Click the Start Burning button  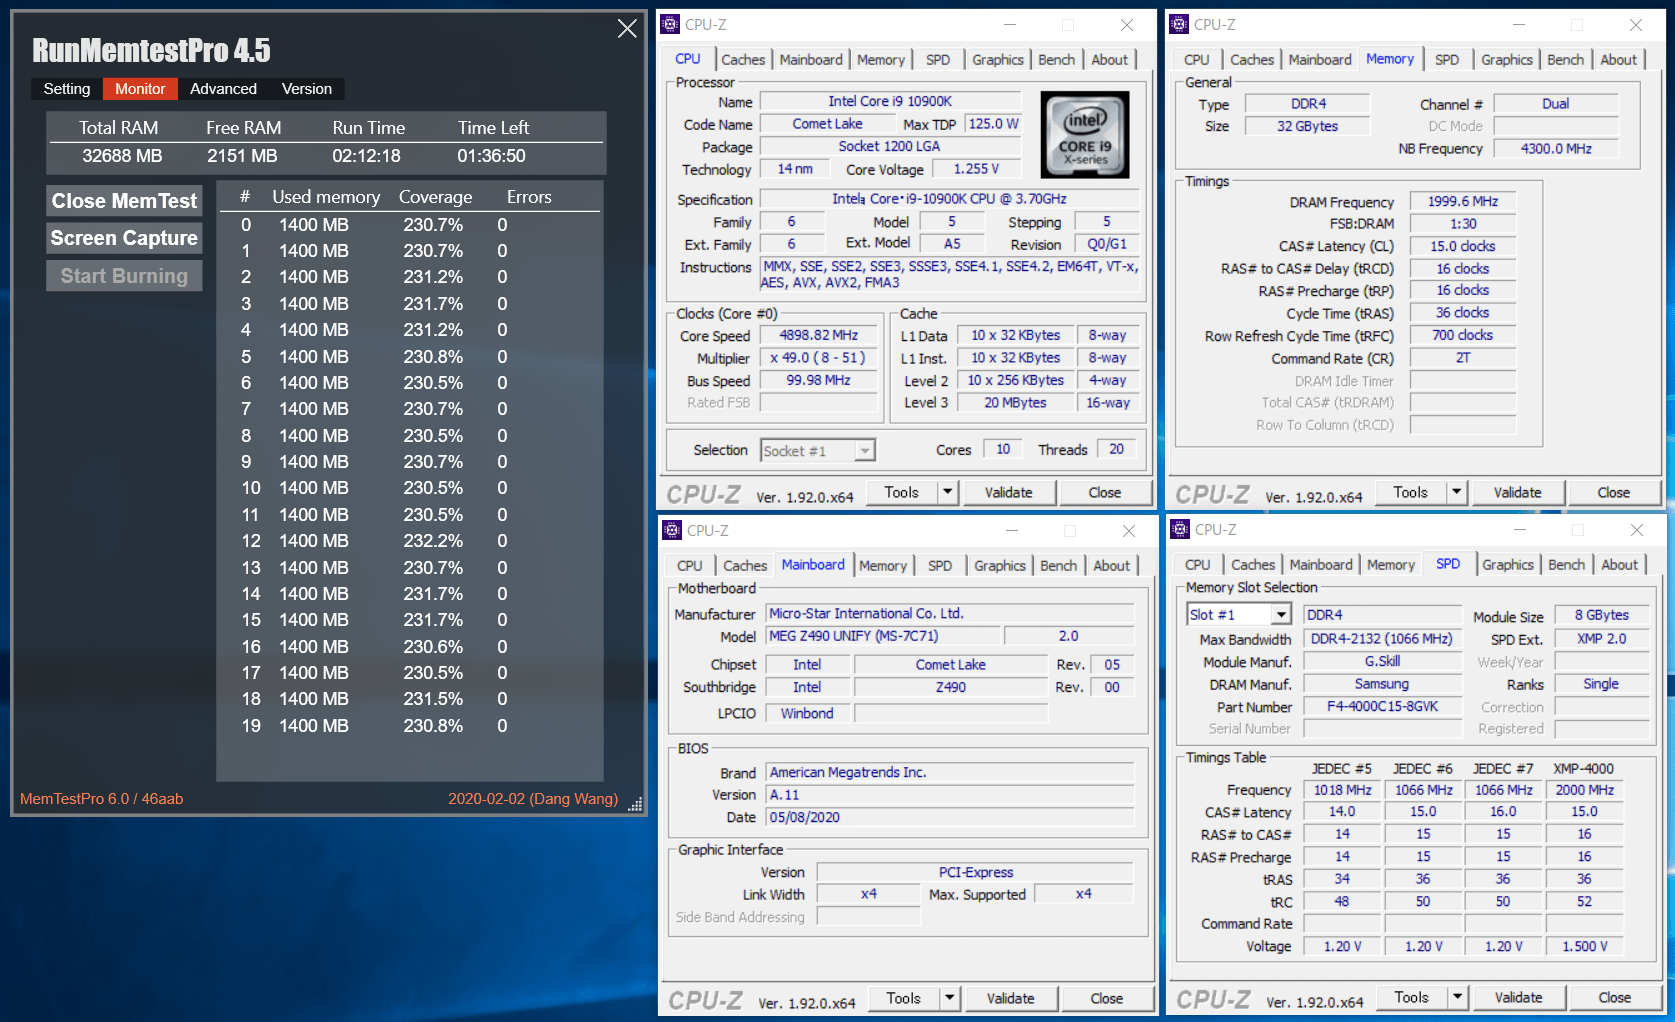click(x=124, y=276)
